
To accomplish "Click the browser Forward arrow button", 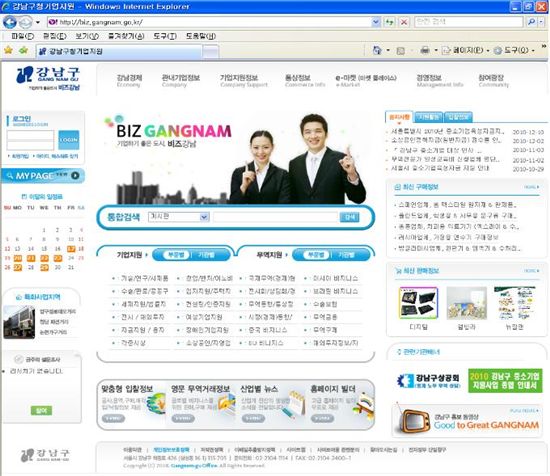I will click(26, 22).
